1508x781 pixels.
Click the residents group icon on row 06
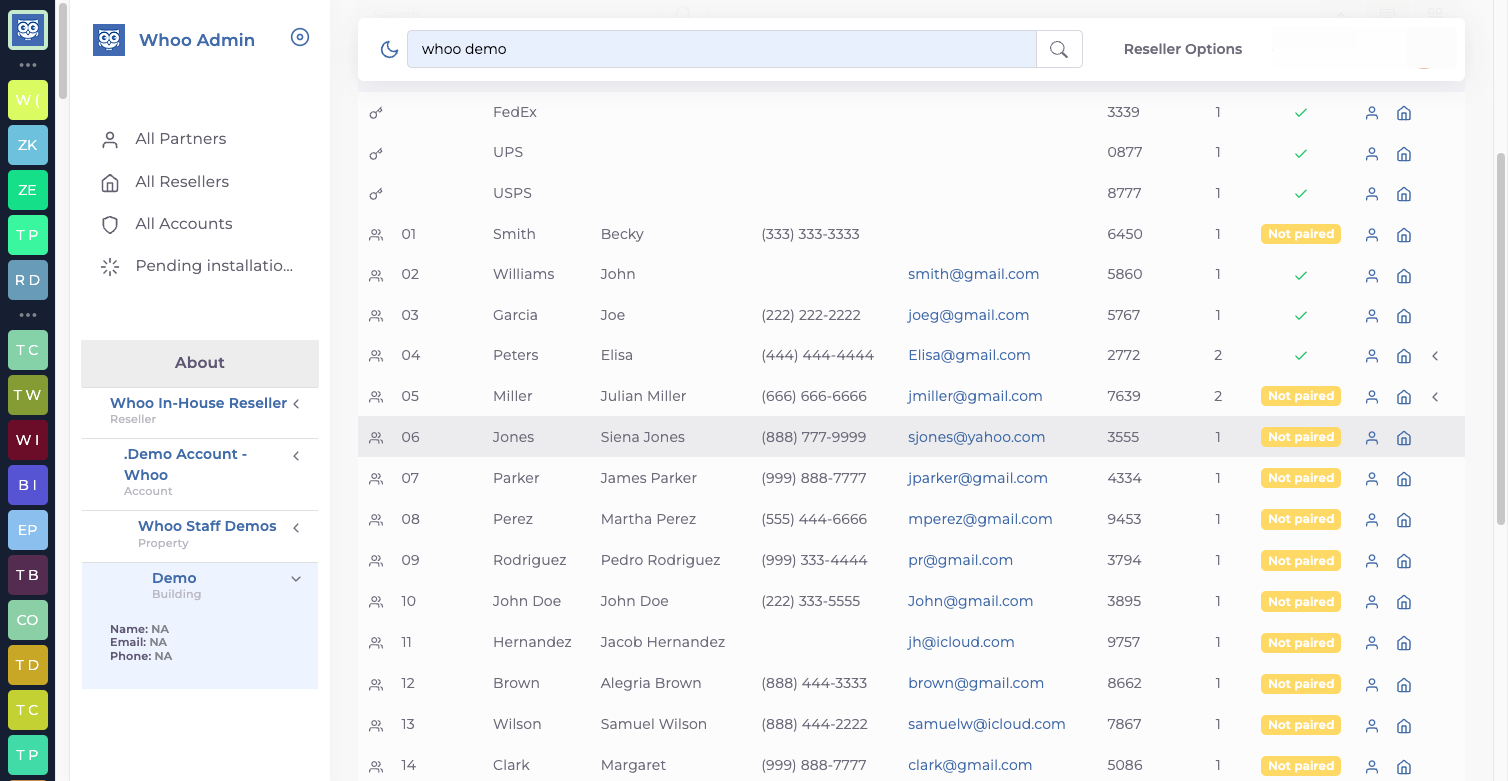click(x=376, y=438)
